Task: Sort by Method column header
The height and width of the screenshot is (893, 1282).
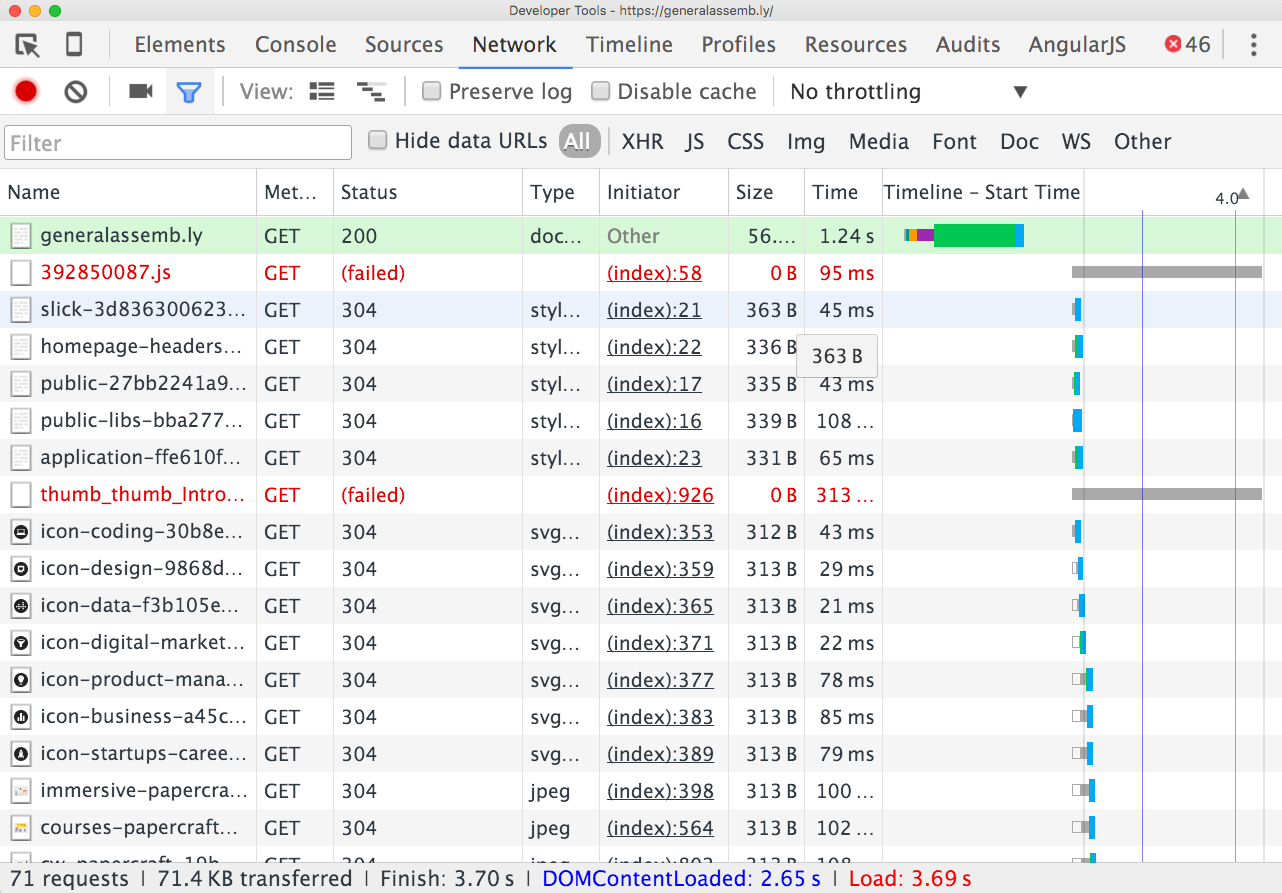Action: pos(294,192)
